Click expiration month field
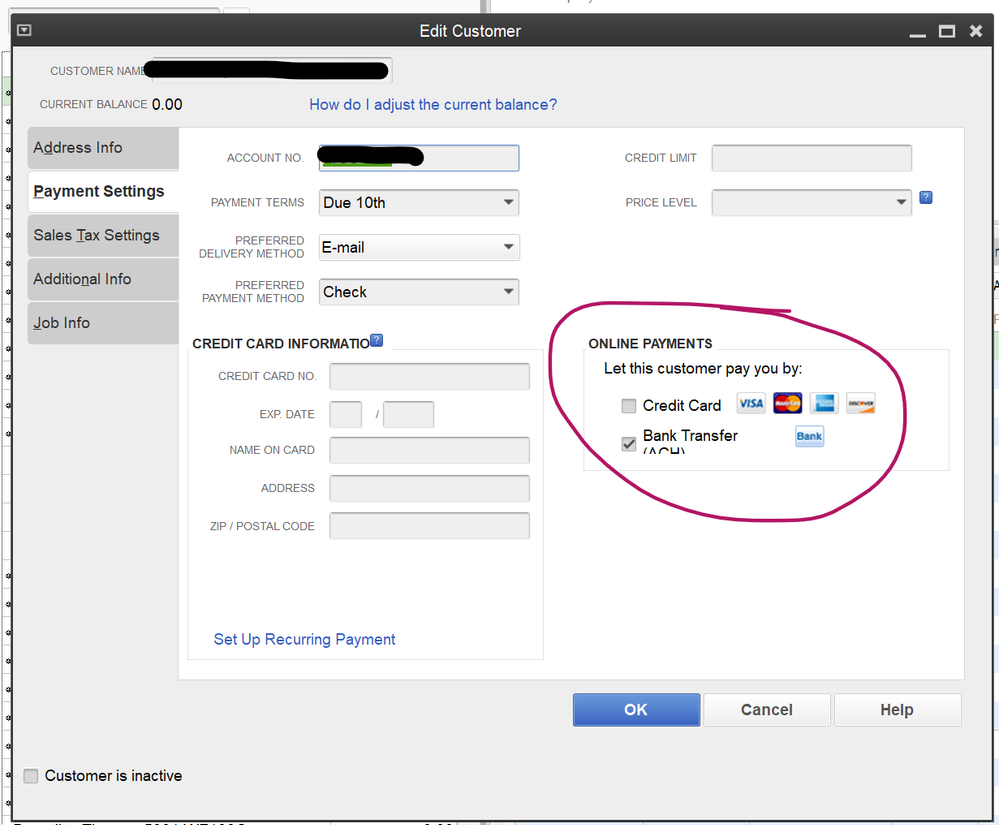Screen dimensions: 999x825 [345, 414]
